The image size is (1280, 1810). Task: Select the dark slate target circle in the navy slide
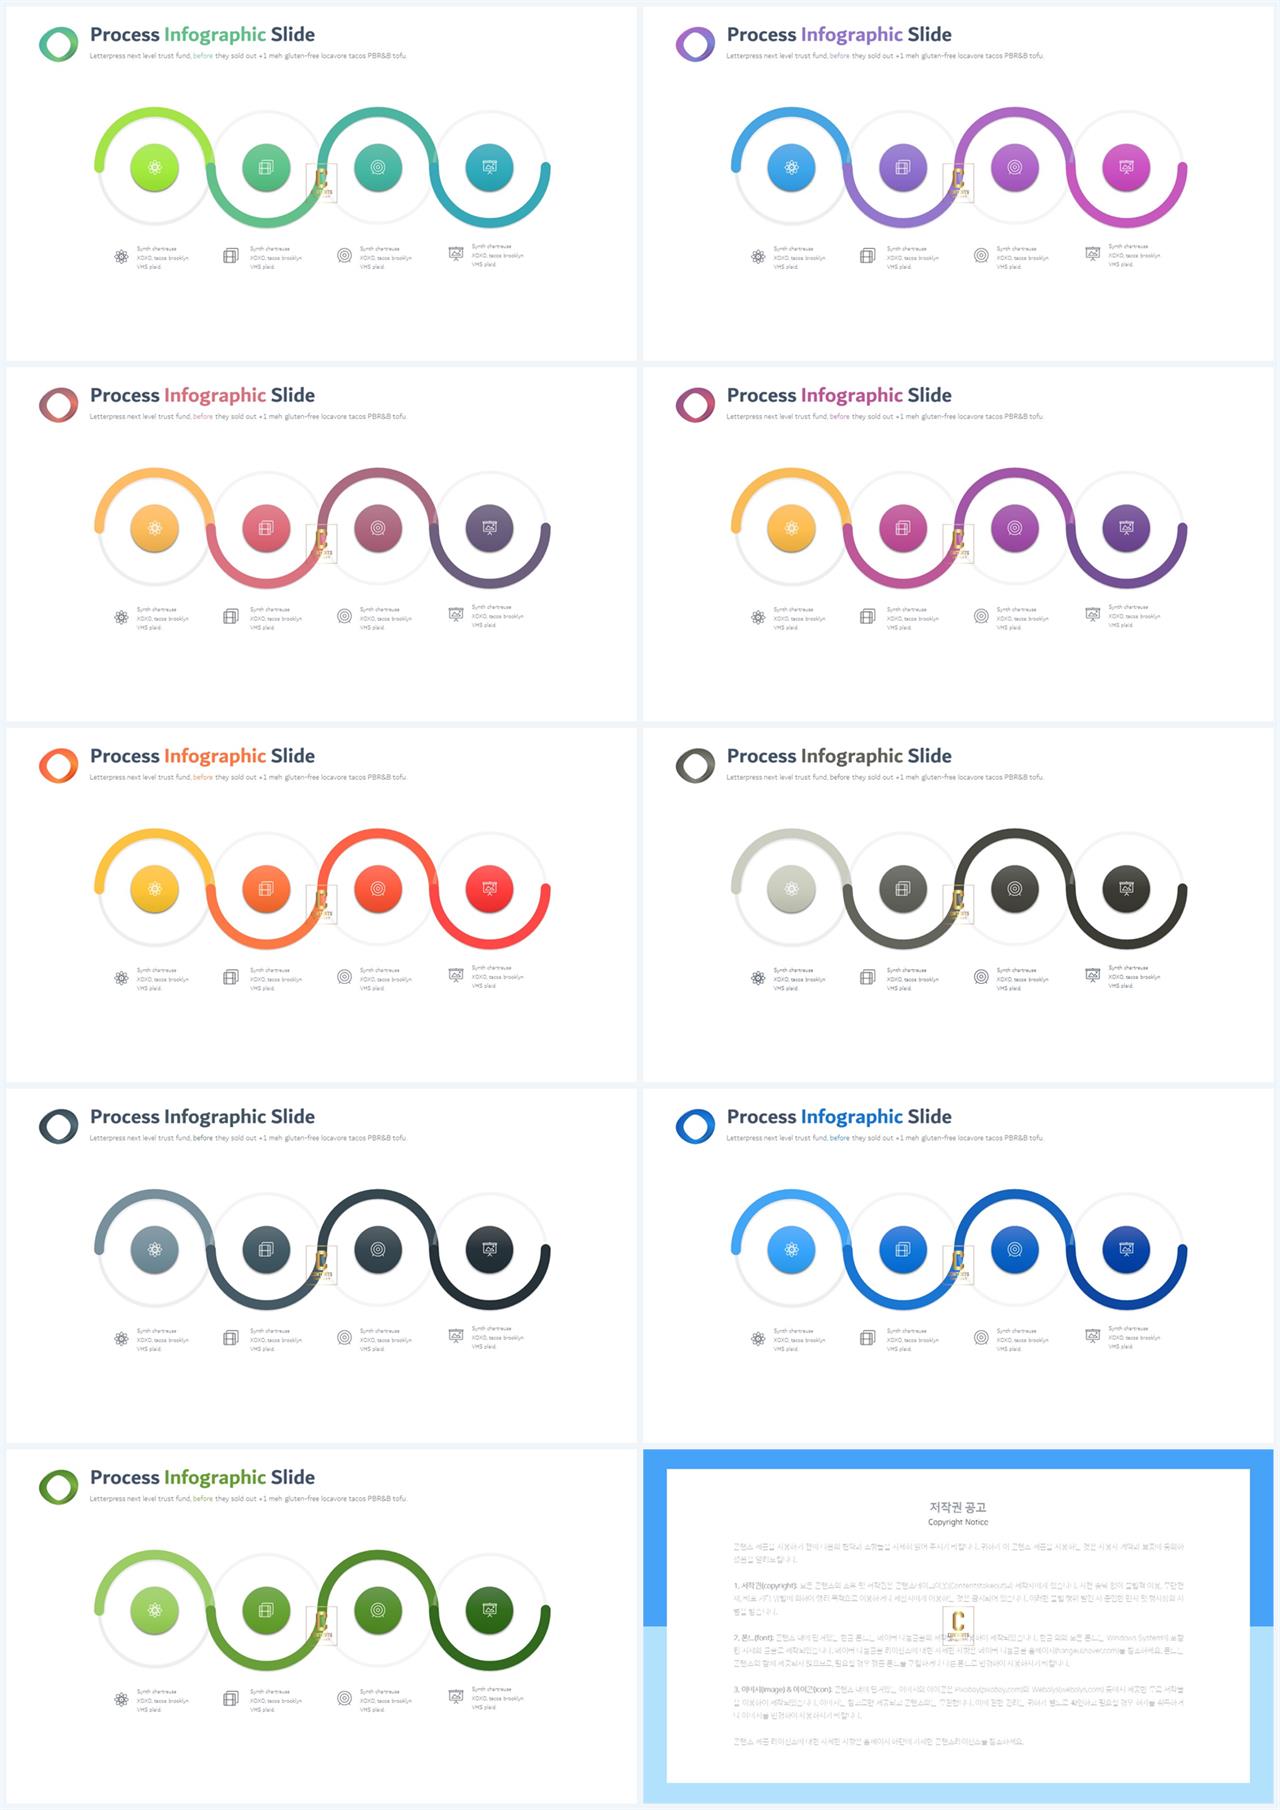tap(378, 1250)
